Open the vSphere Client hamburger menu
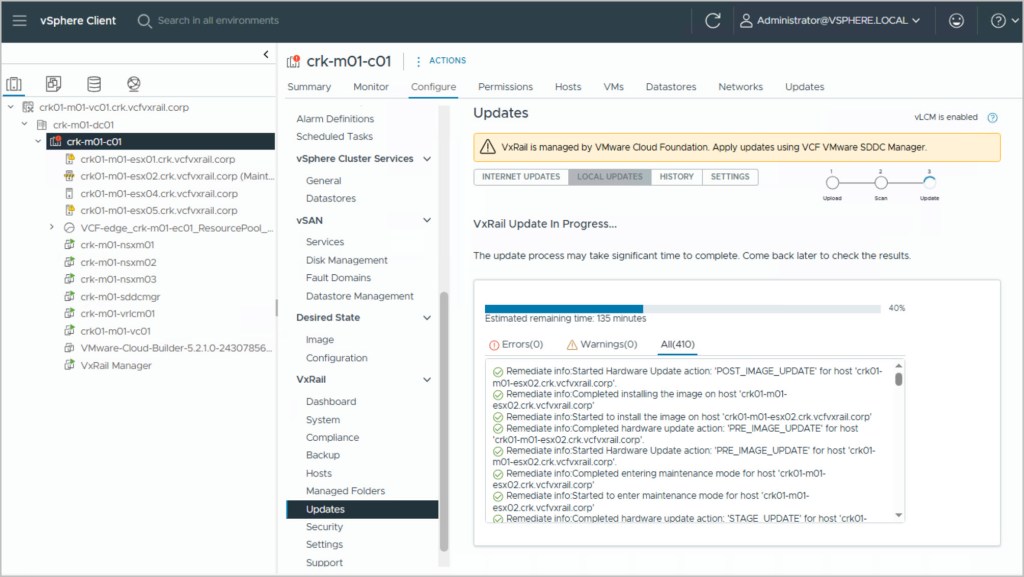Viewport: 1024px width, 577px height. 19,20
